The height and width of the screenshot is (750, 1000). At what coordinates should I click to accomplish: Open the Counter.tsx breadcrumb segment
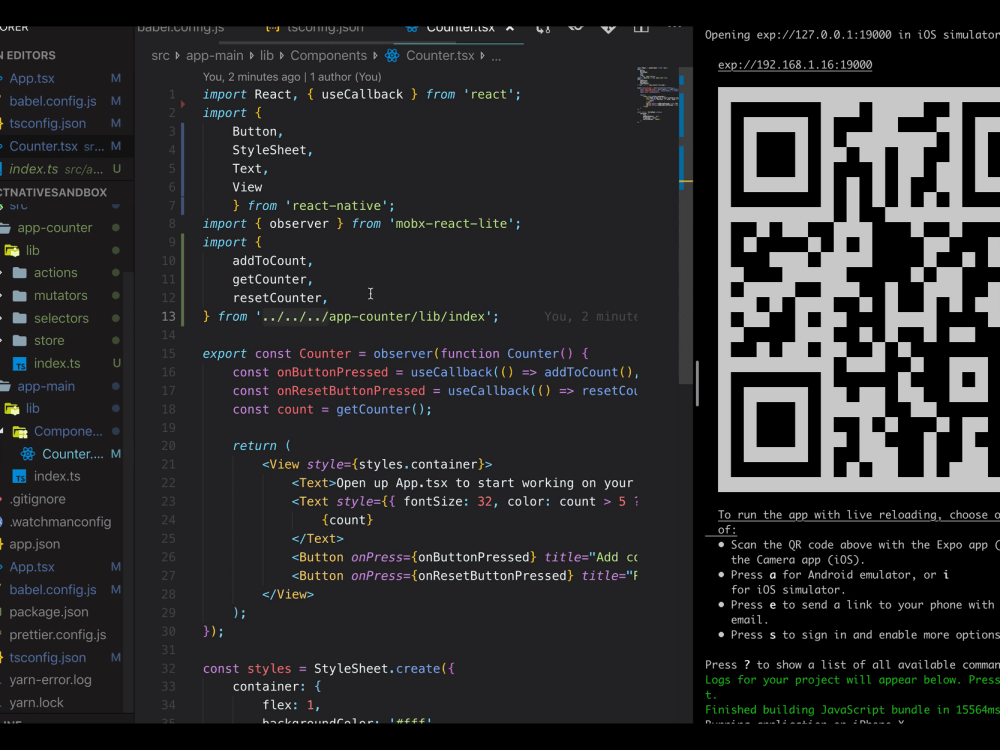click(440, 55)
